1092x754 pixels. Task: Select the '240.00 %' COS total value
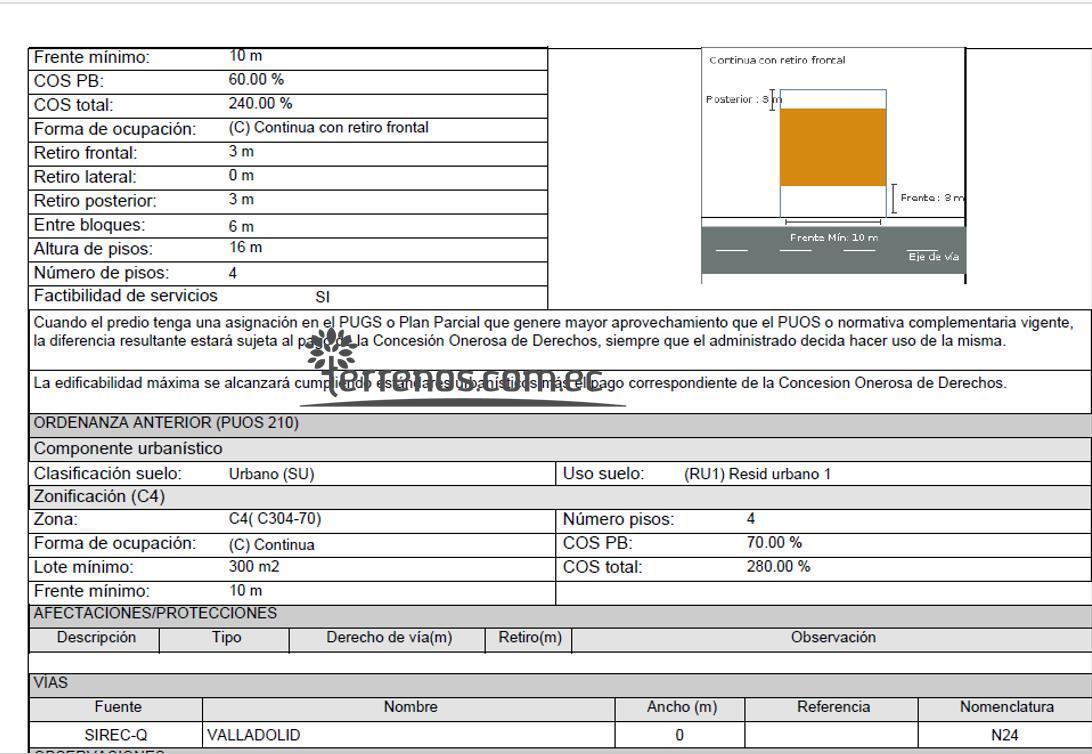pyautogui.click(x=260, y=103)
